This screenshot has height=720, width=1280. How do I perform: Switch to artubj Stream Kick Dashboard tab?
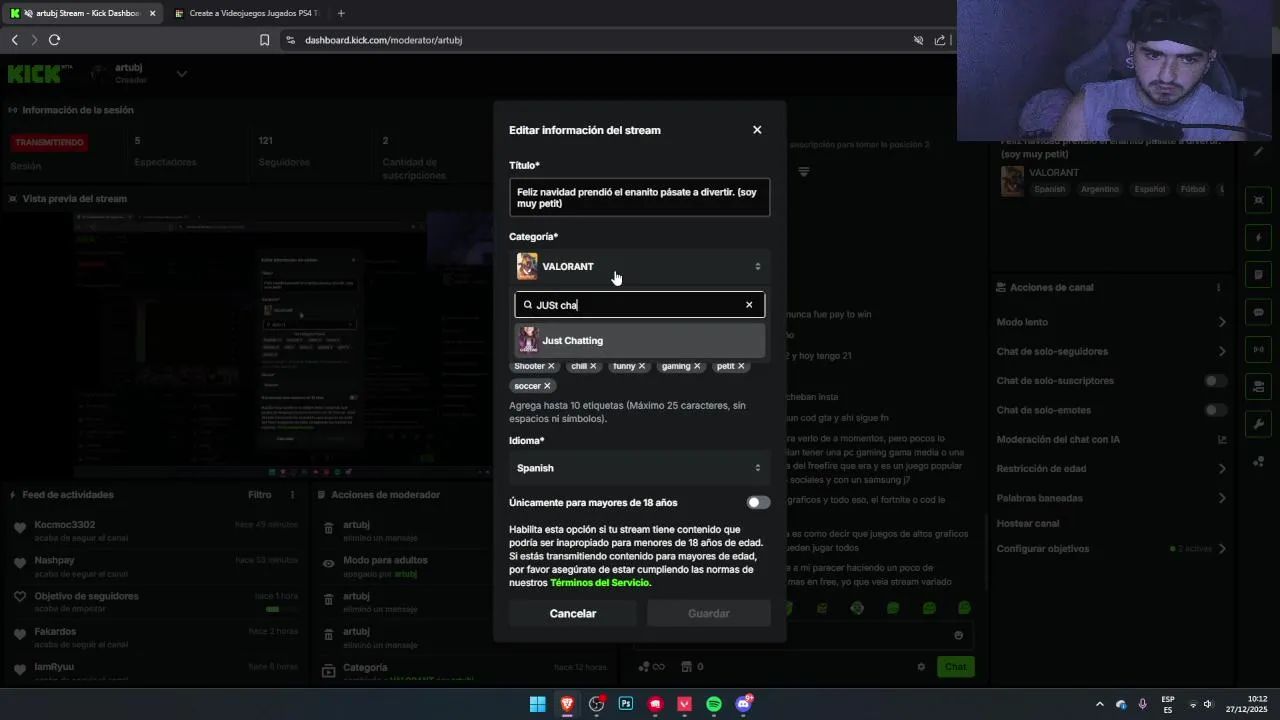click(x=82, y=13)
